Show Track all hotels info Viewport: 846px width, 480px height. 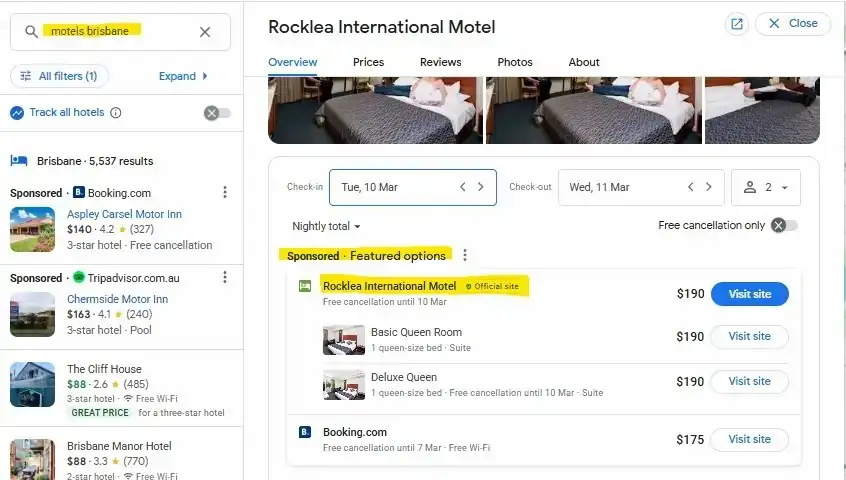[115, 113]
